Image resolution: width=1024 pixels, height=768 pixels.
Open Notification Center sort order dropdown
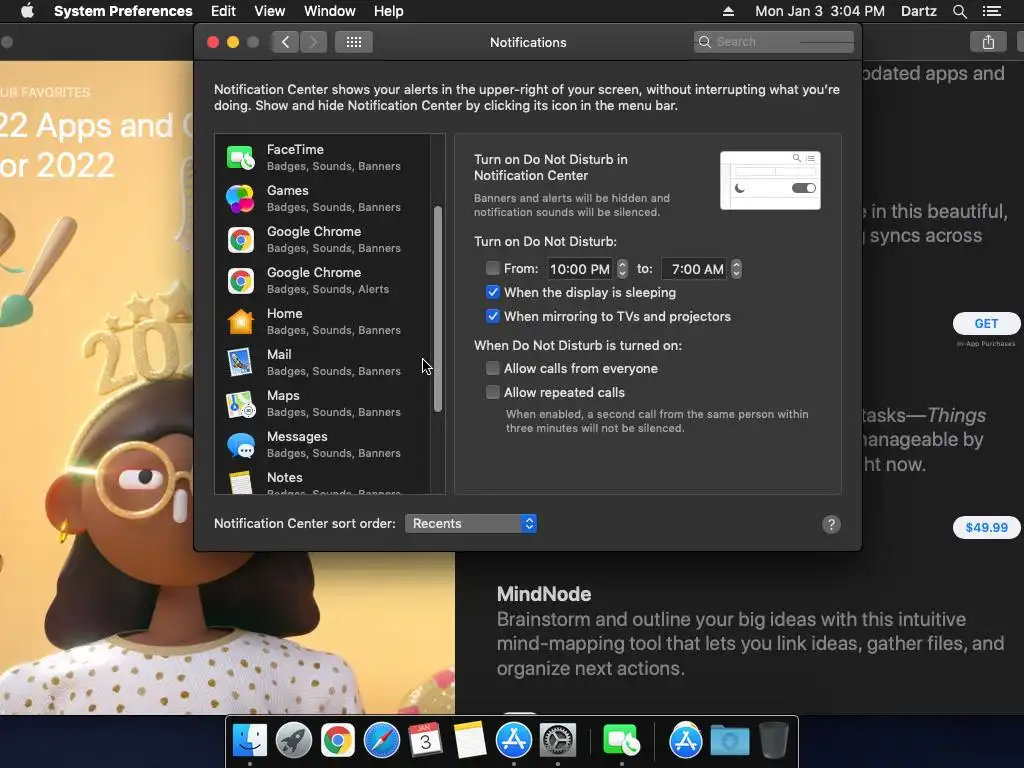(x=471, y=524)
